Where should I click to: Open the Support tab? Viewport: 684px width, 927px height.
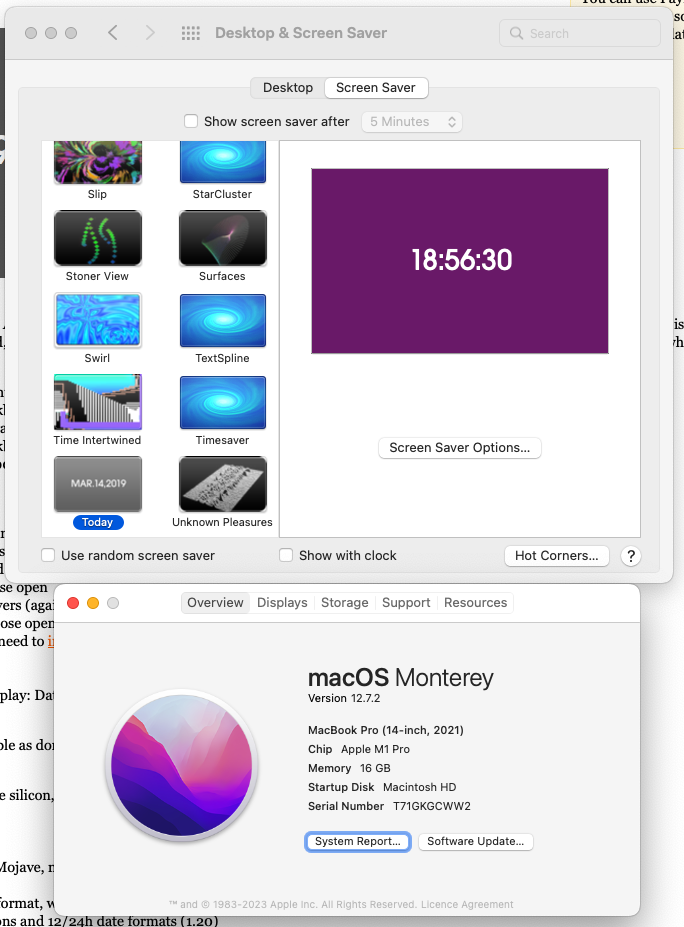pyautogui.click(x=406, y=602)
